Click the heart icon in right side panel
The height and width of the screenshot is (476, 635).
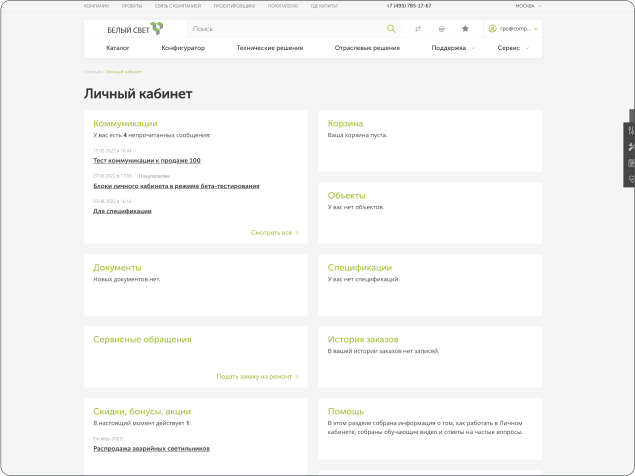click(630, 179)
